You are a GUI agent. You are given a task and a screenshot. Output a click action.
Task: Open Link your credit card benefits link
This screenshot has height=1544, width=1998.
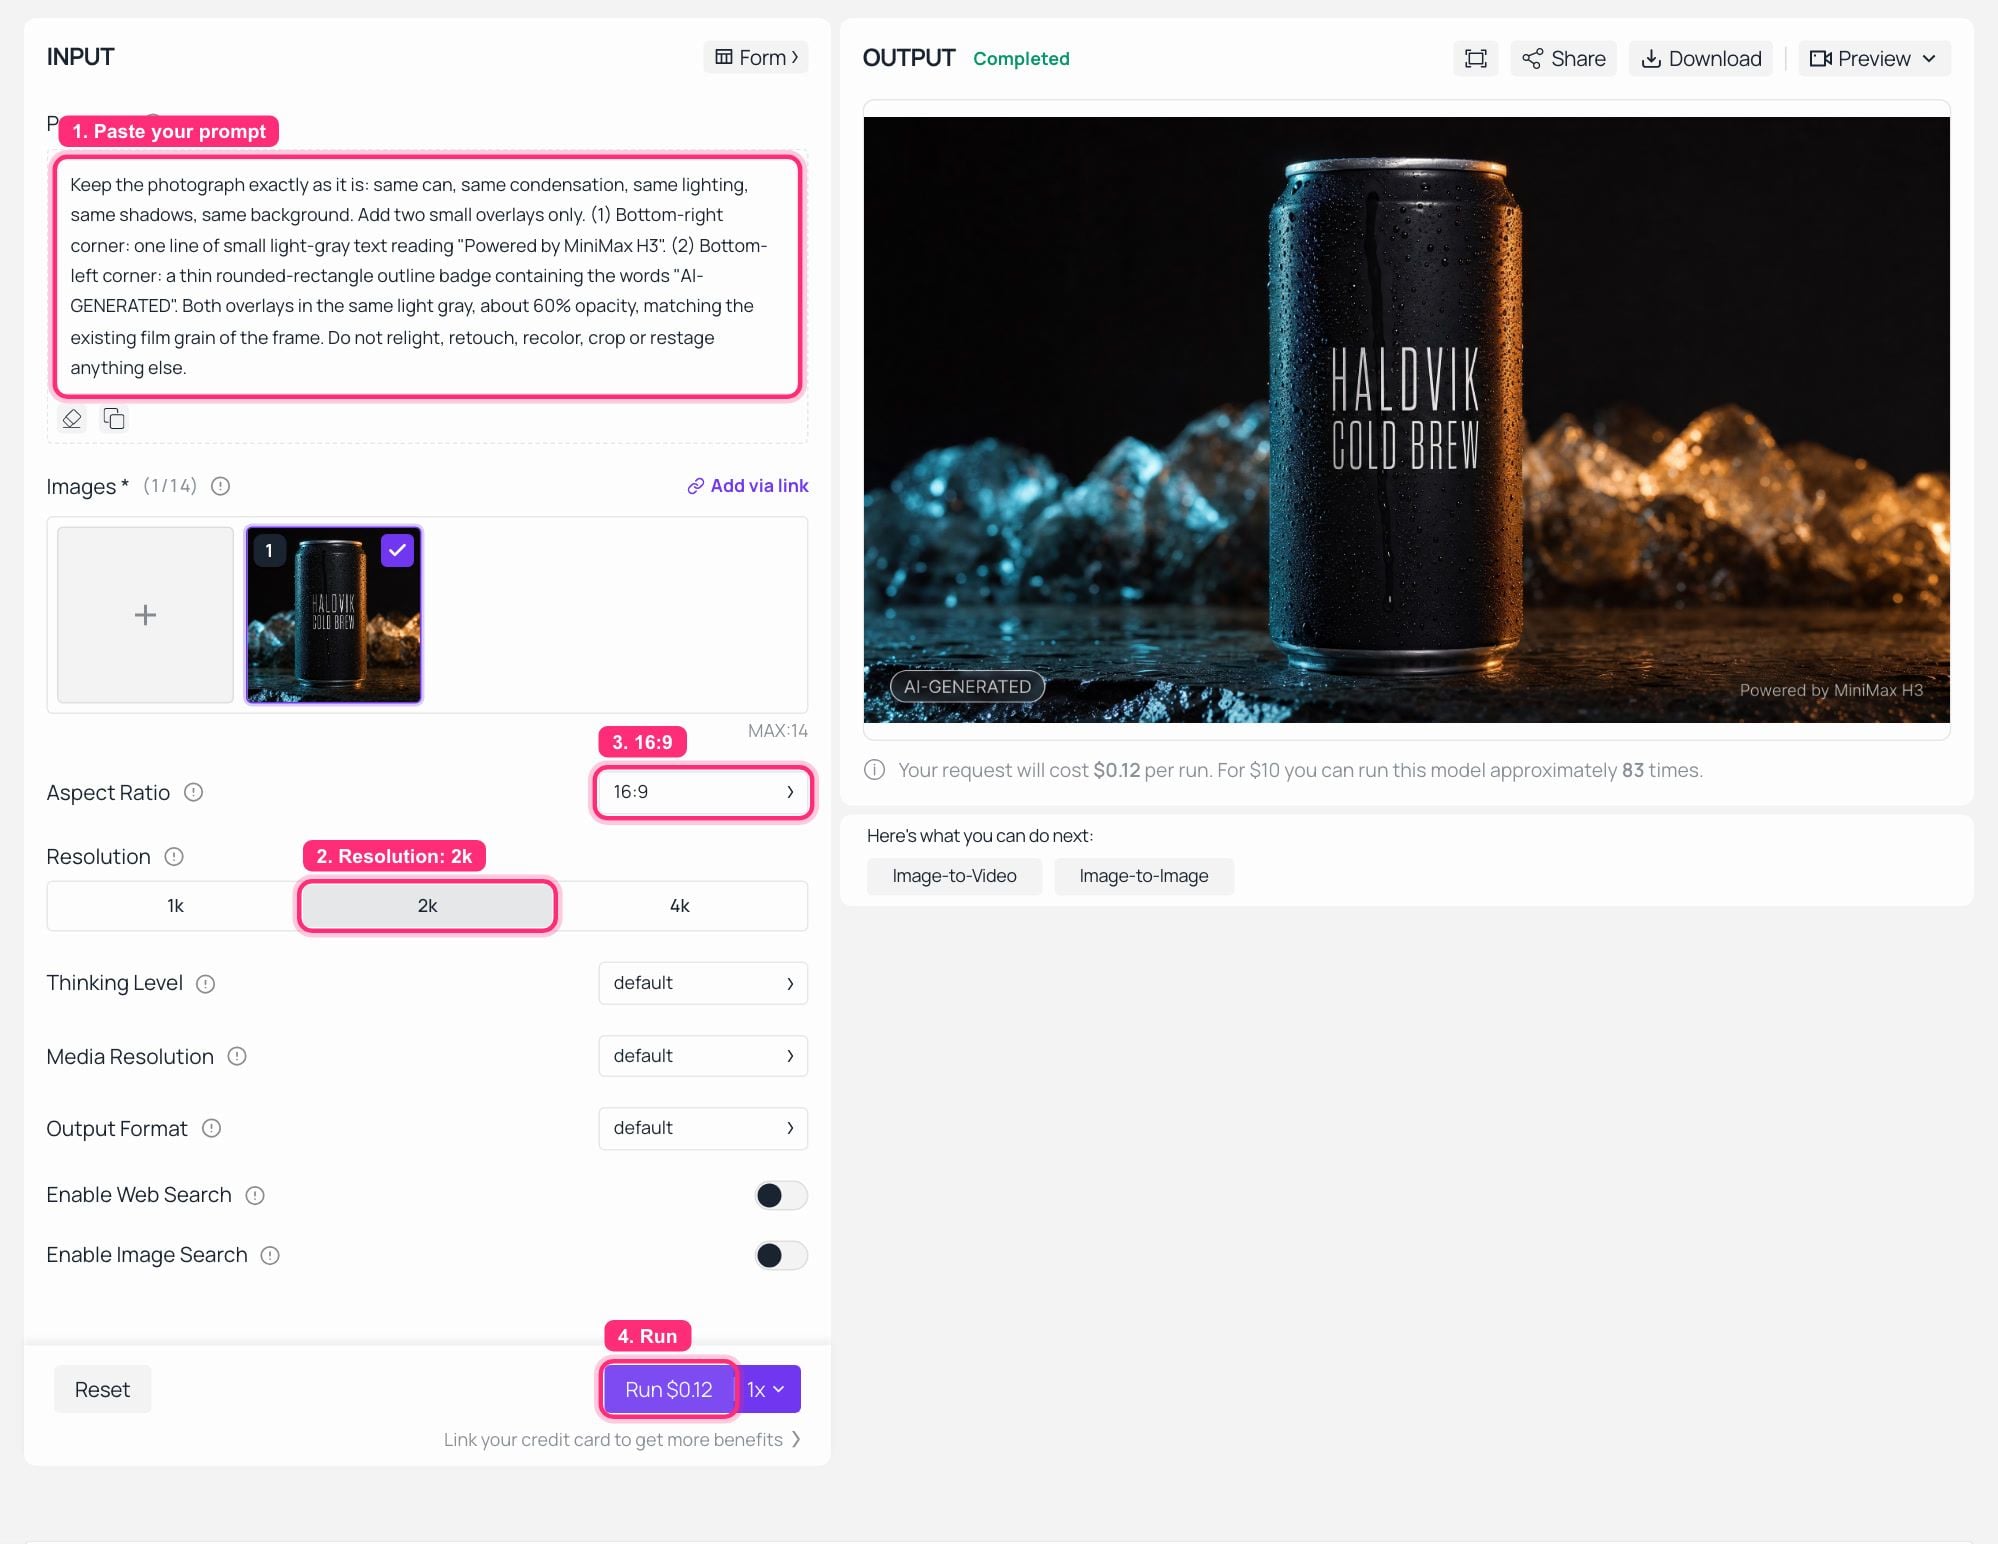tap(622, 1440)
